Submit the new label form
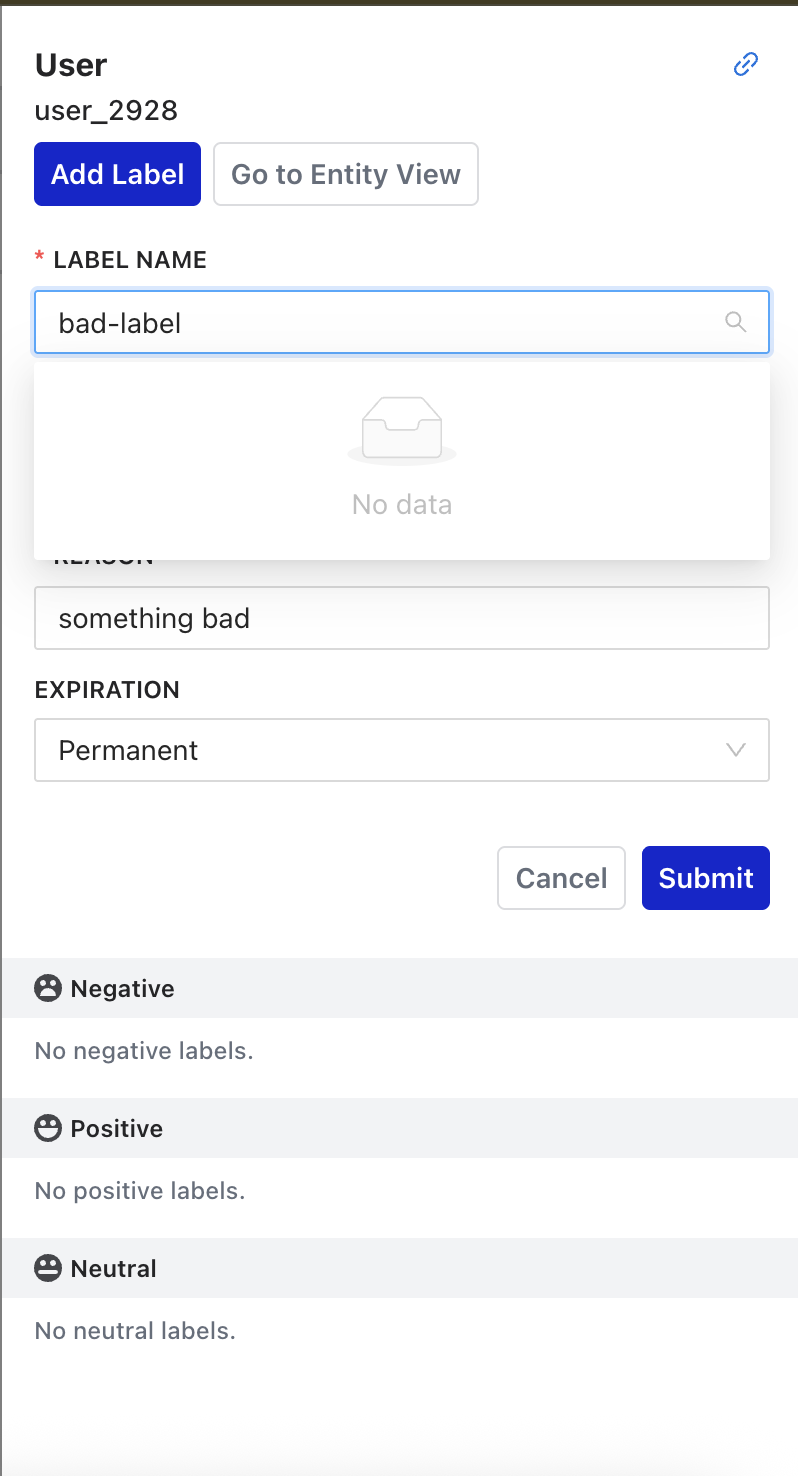 [x=705, y=877]
